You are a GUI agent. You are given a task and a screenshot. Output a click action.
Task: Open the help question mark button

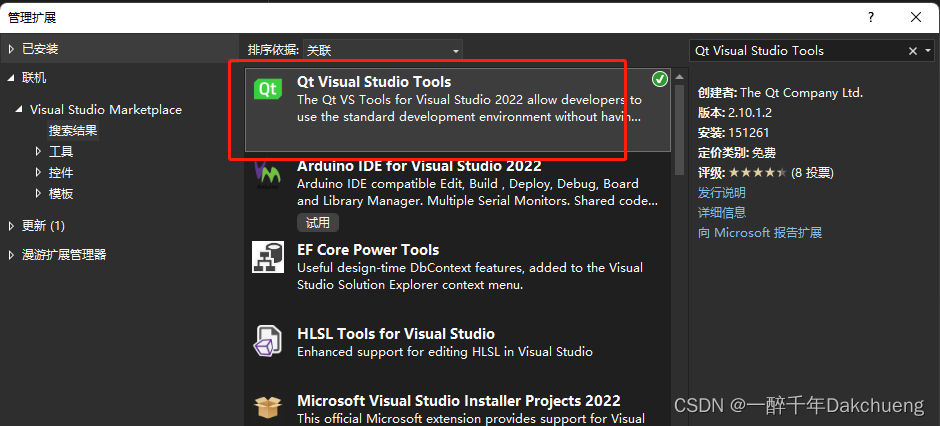coord(871,17)
